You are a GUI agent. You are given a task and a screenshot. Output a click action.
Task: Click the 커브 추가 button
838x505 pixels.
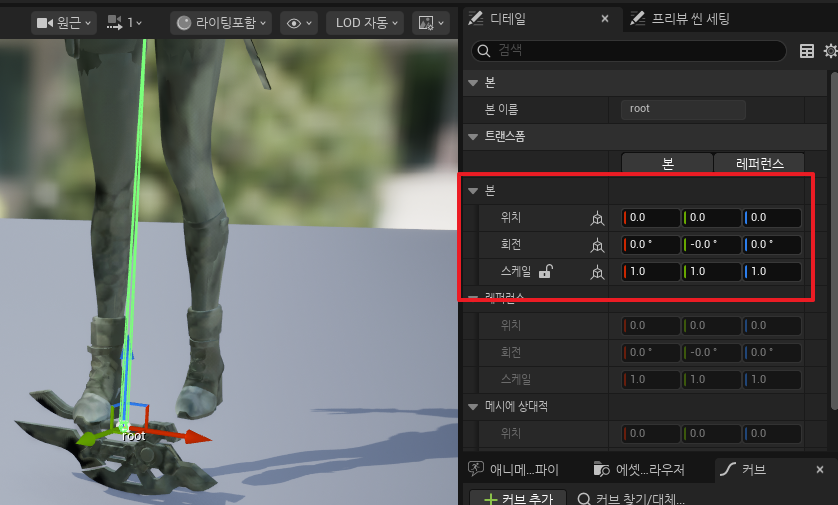point(518,498)
